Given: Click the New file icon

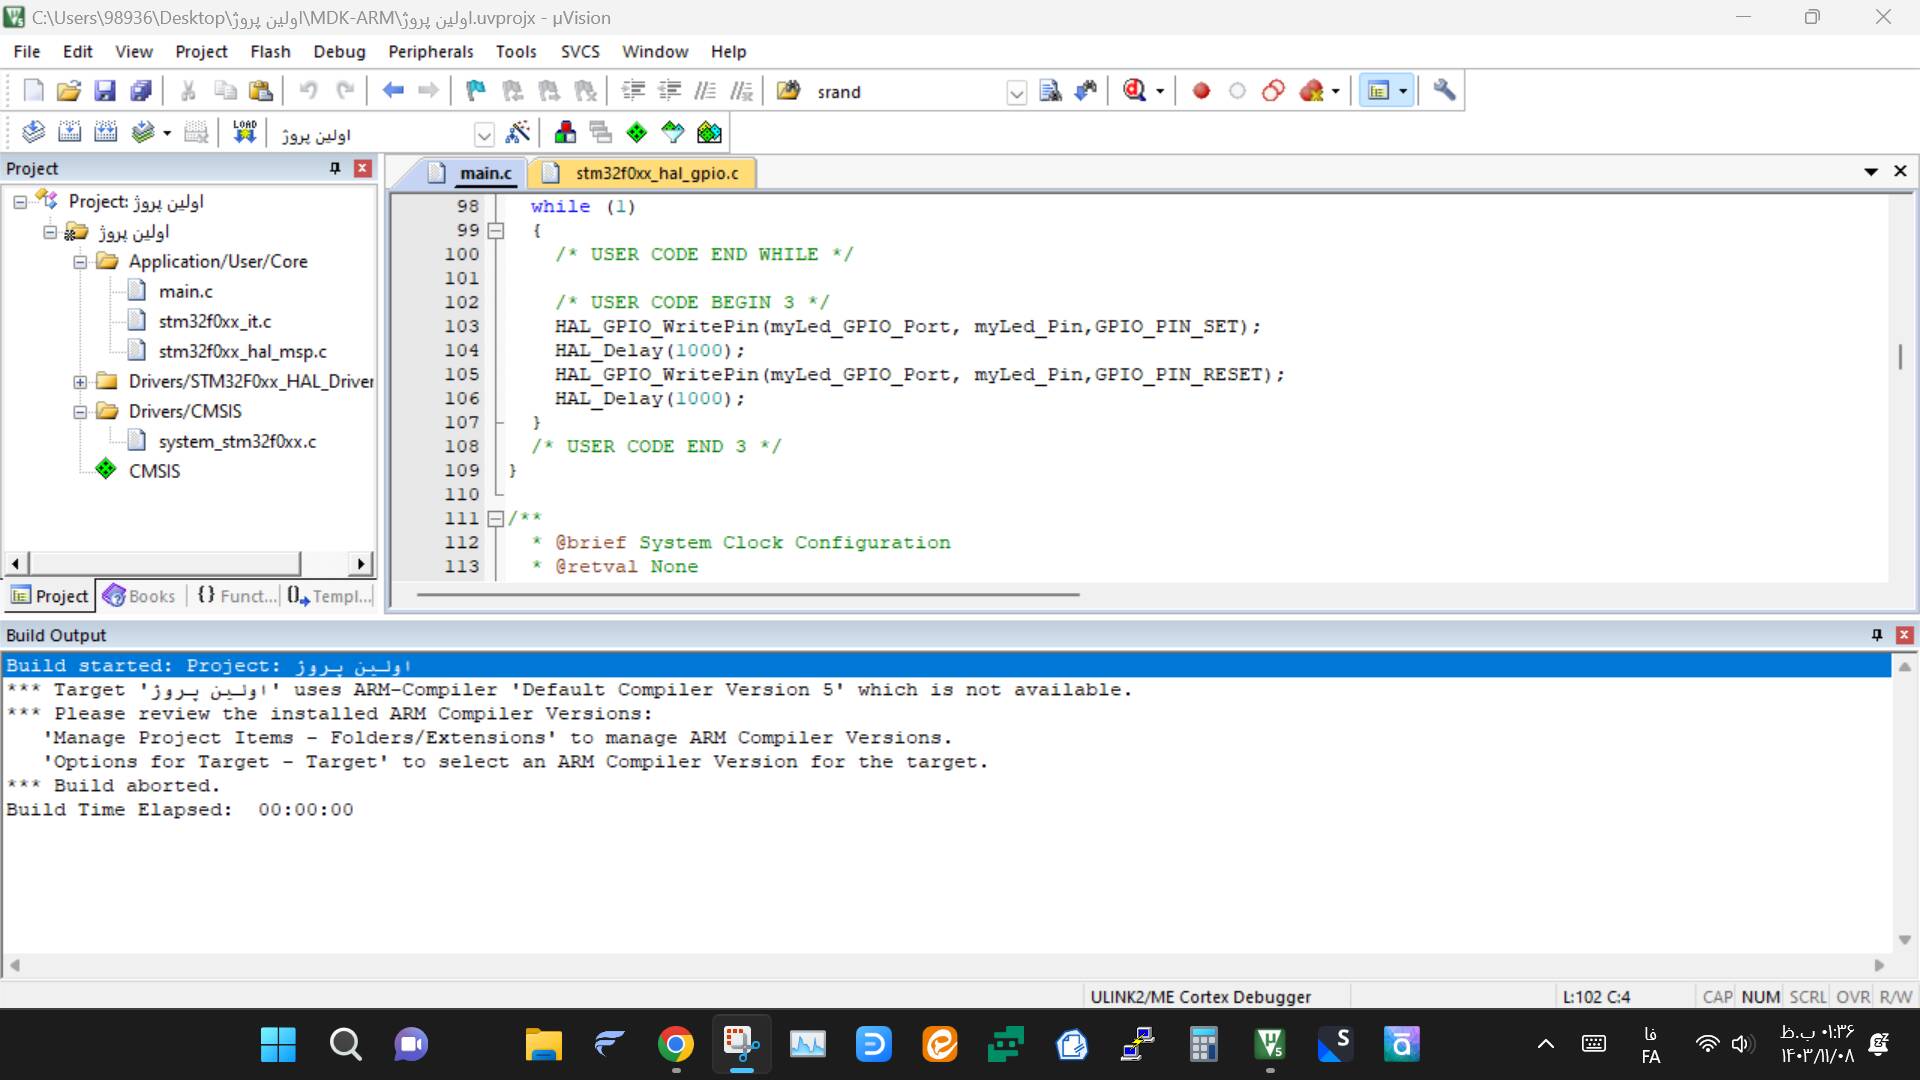Looking at the screenshot, I should tap(33, 91).
